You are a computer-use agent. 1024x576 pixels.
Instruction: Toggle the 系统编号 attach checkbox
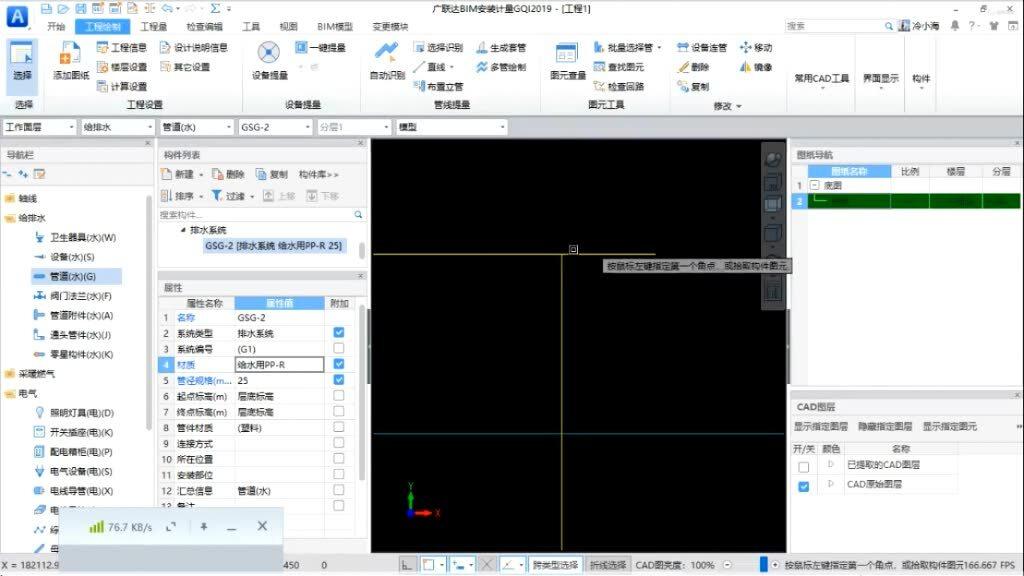pyautogui.click(x=339, y=348)
